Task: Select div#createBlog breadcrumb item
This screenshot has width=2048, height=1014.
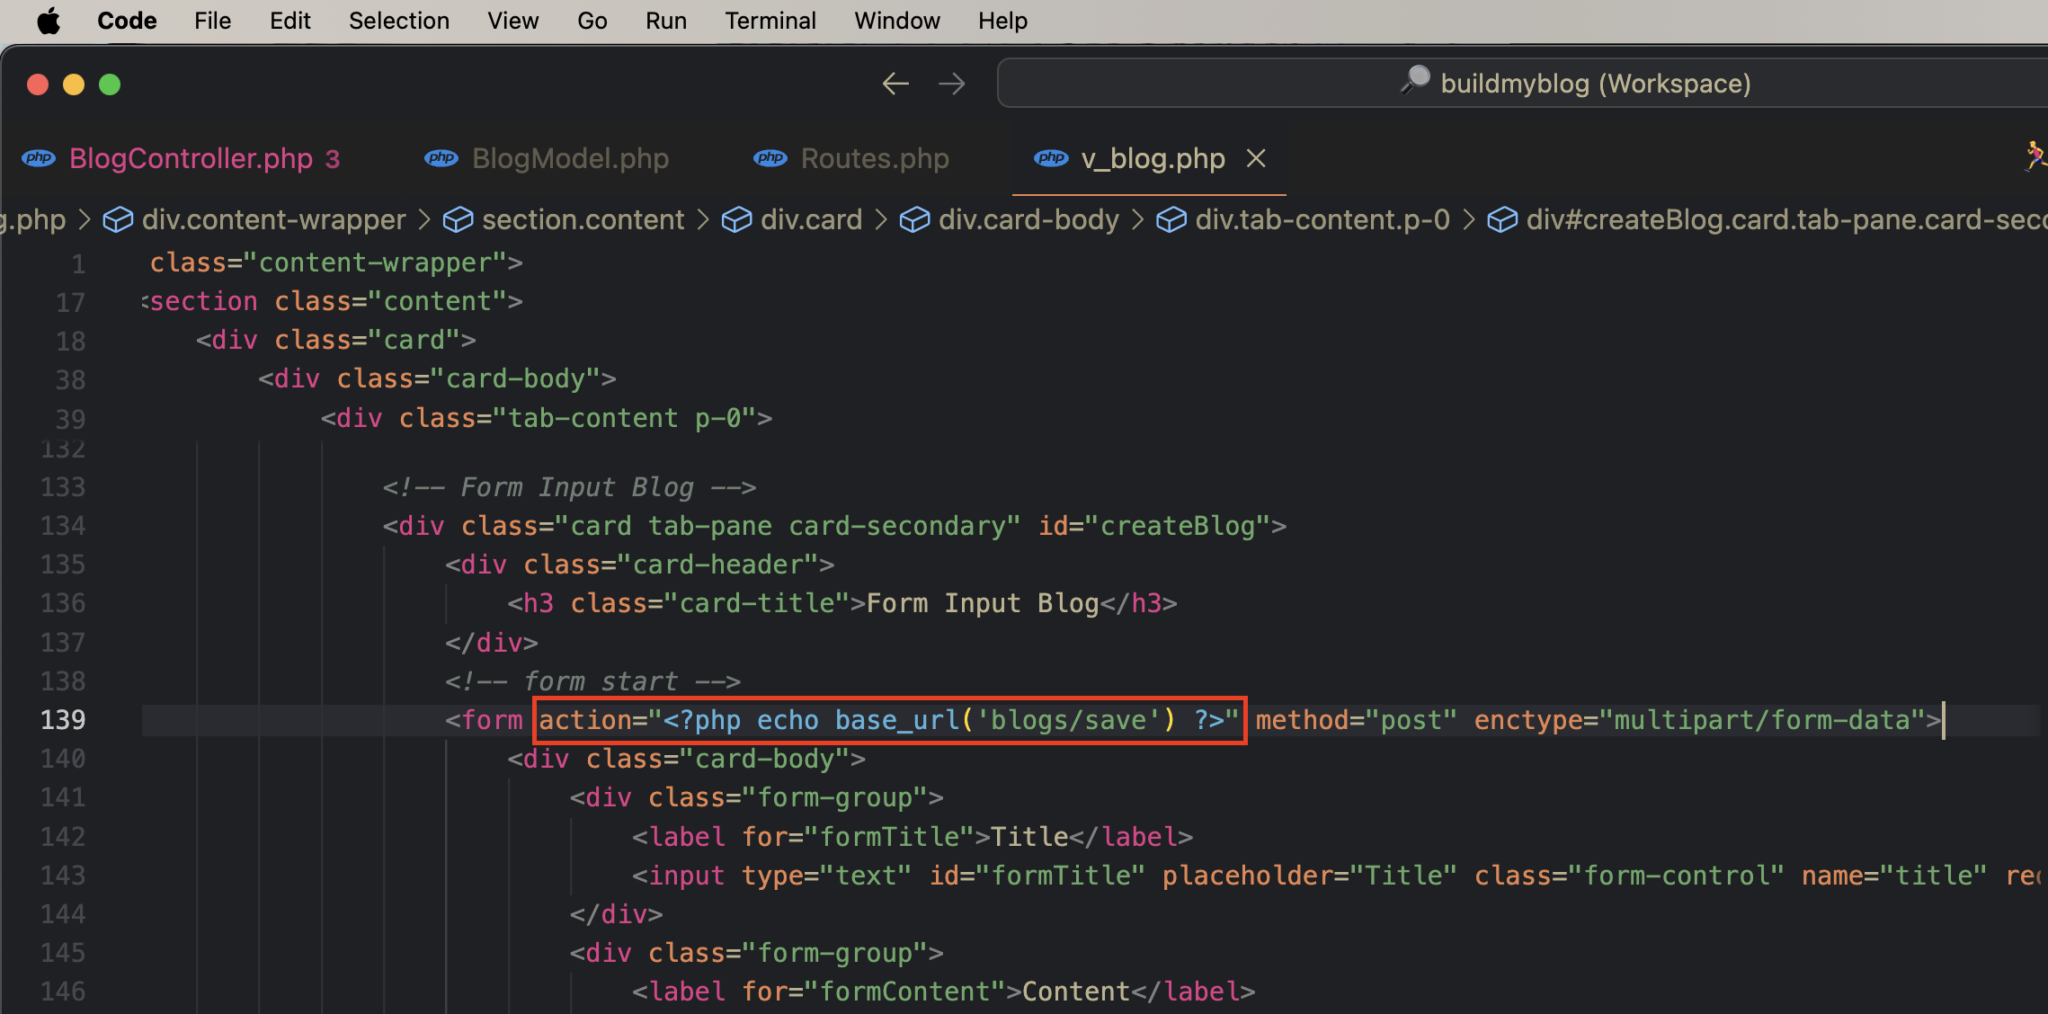Action: pyautogui.click(x=1768, y=220)
